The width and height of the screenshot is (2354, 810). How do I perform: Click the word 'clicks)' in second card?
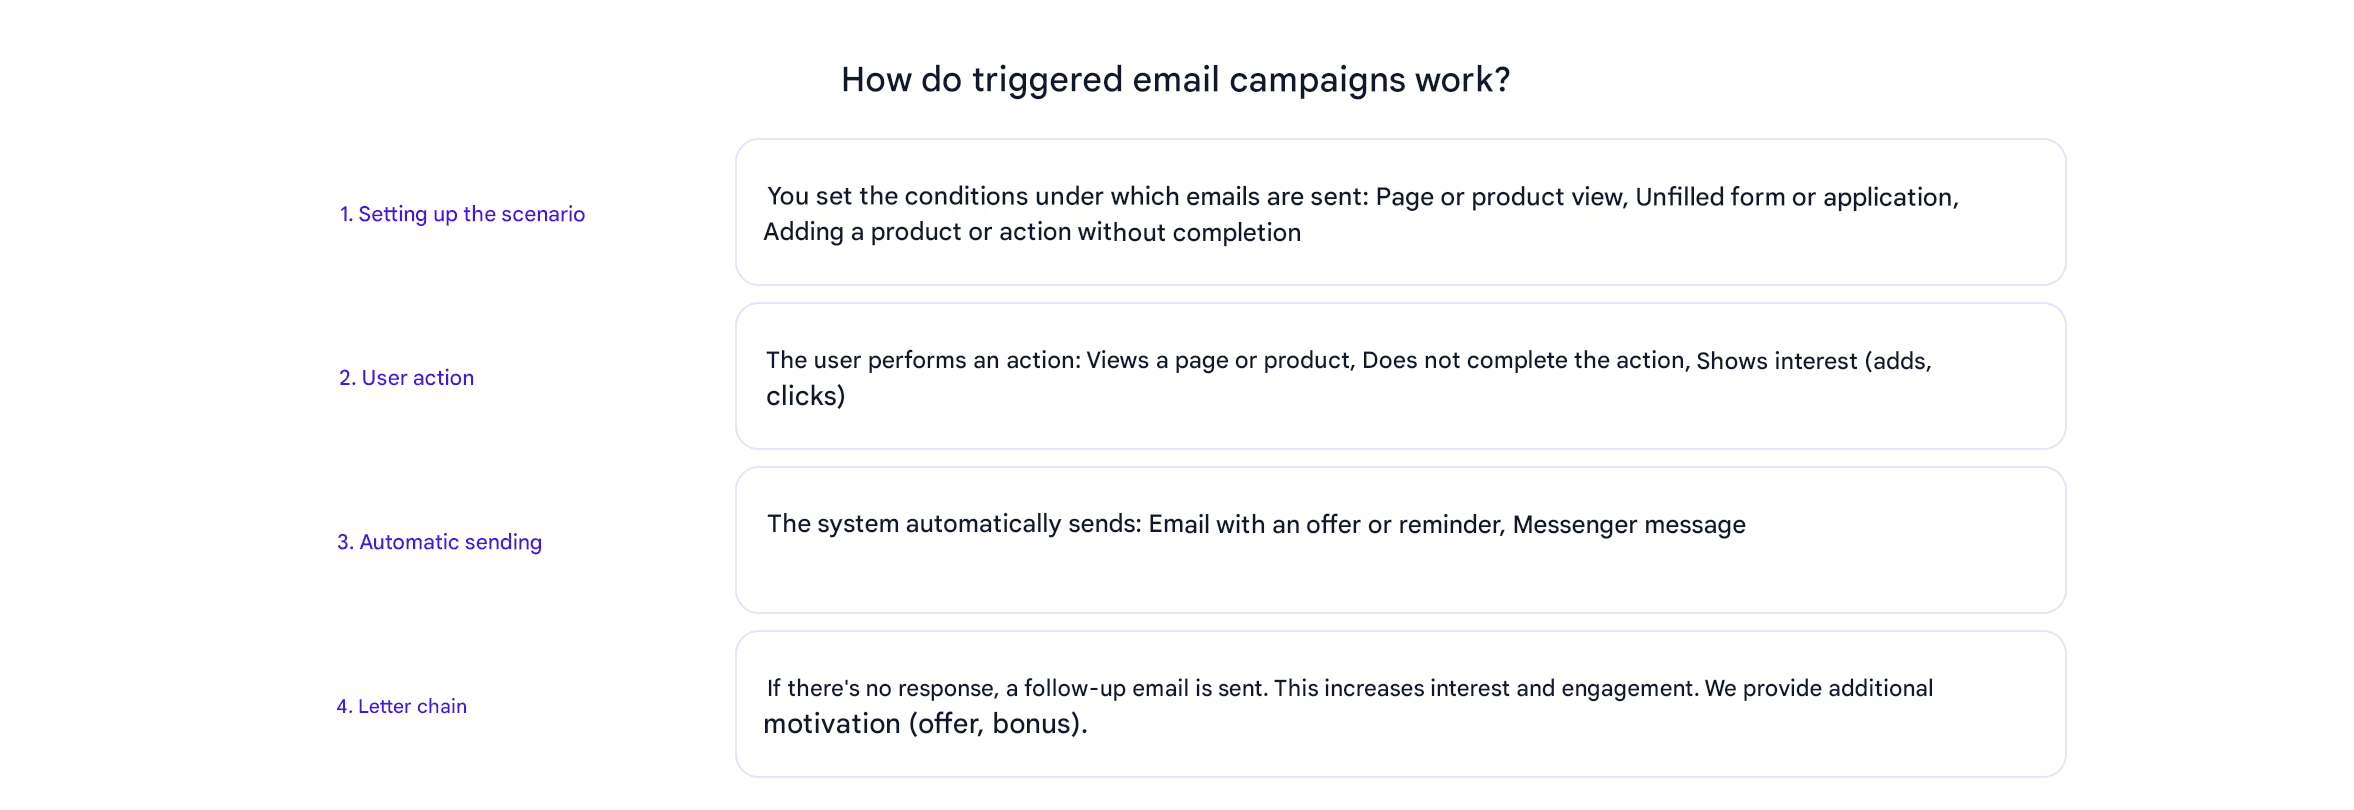[x=806, y=396]
